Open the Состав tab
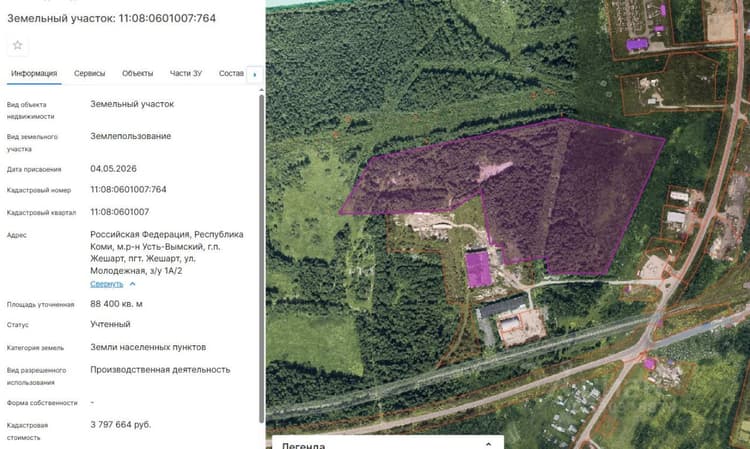 231,74
